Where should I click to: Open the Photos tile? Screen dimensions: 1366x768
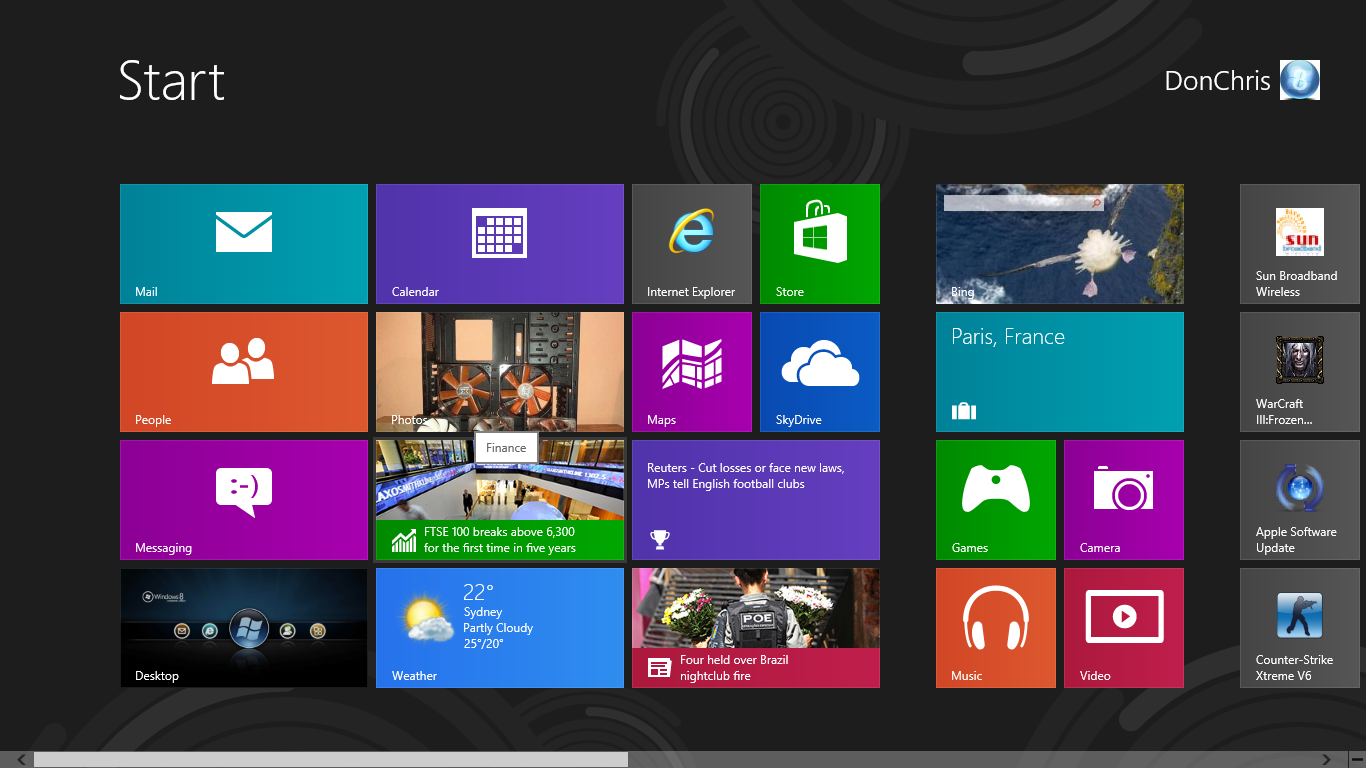tap(500, 372)
